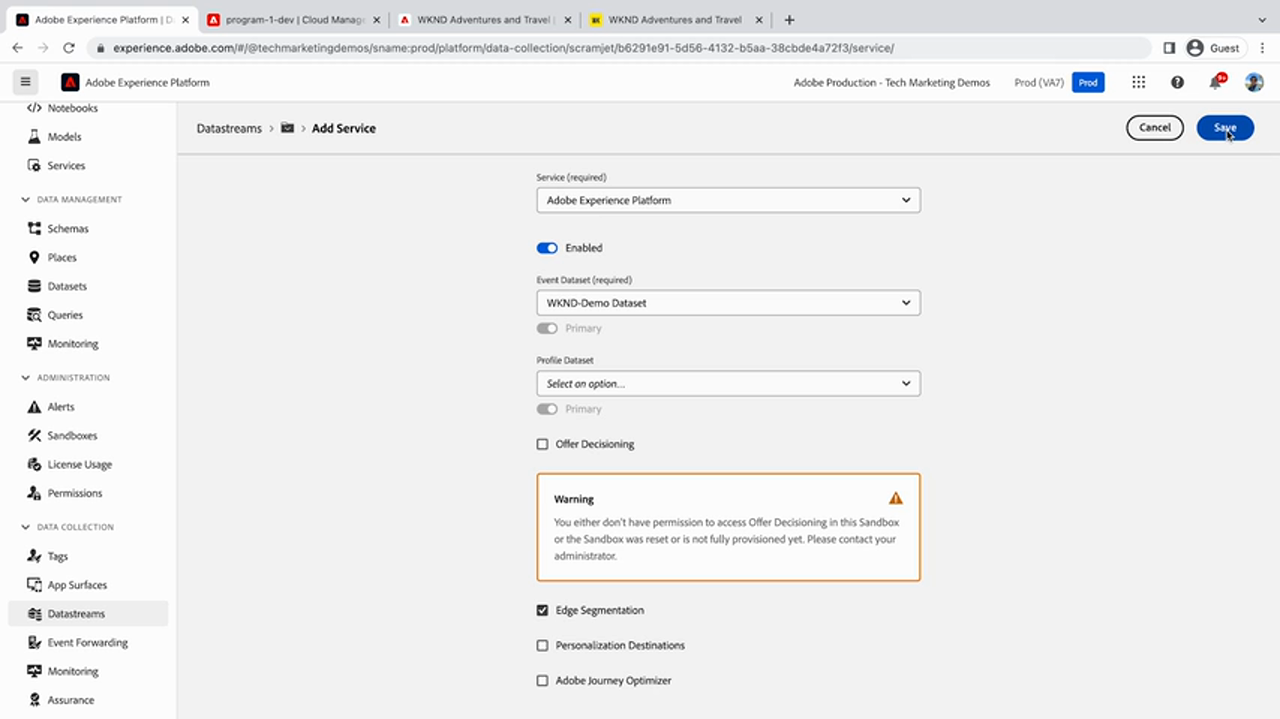Open the notifications bell
The width and height of the screenshot is (1280, 719).
pos(1216,82)
